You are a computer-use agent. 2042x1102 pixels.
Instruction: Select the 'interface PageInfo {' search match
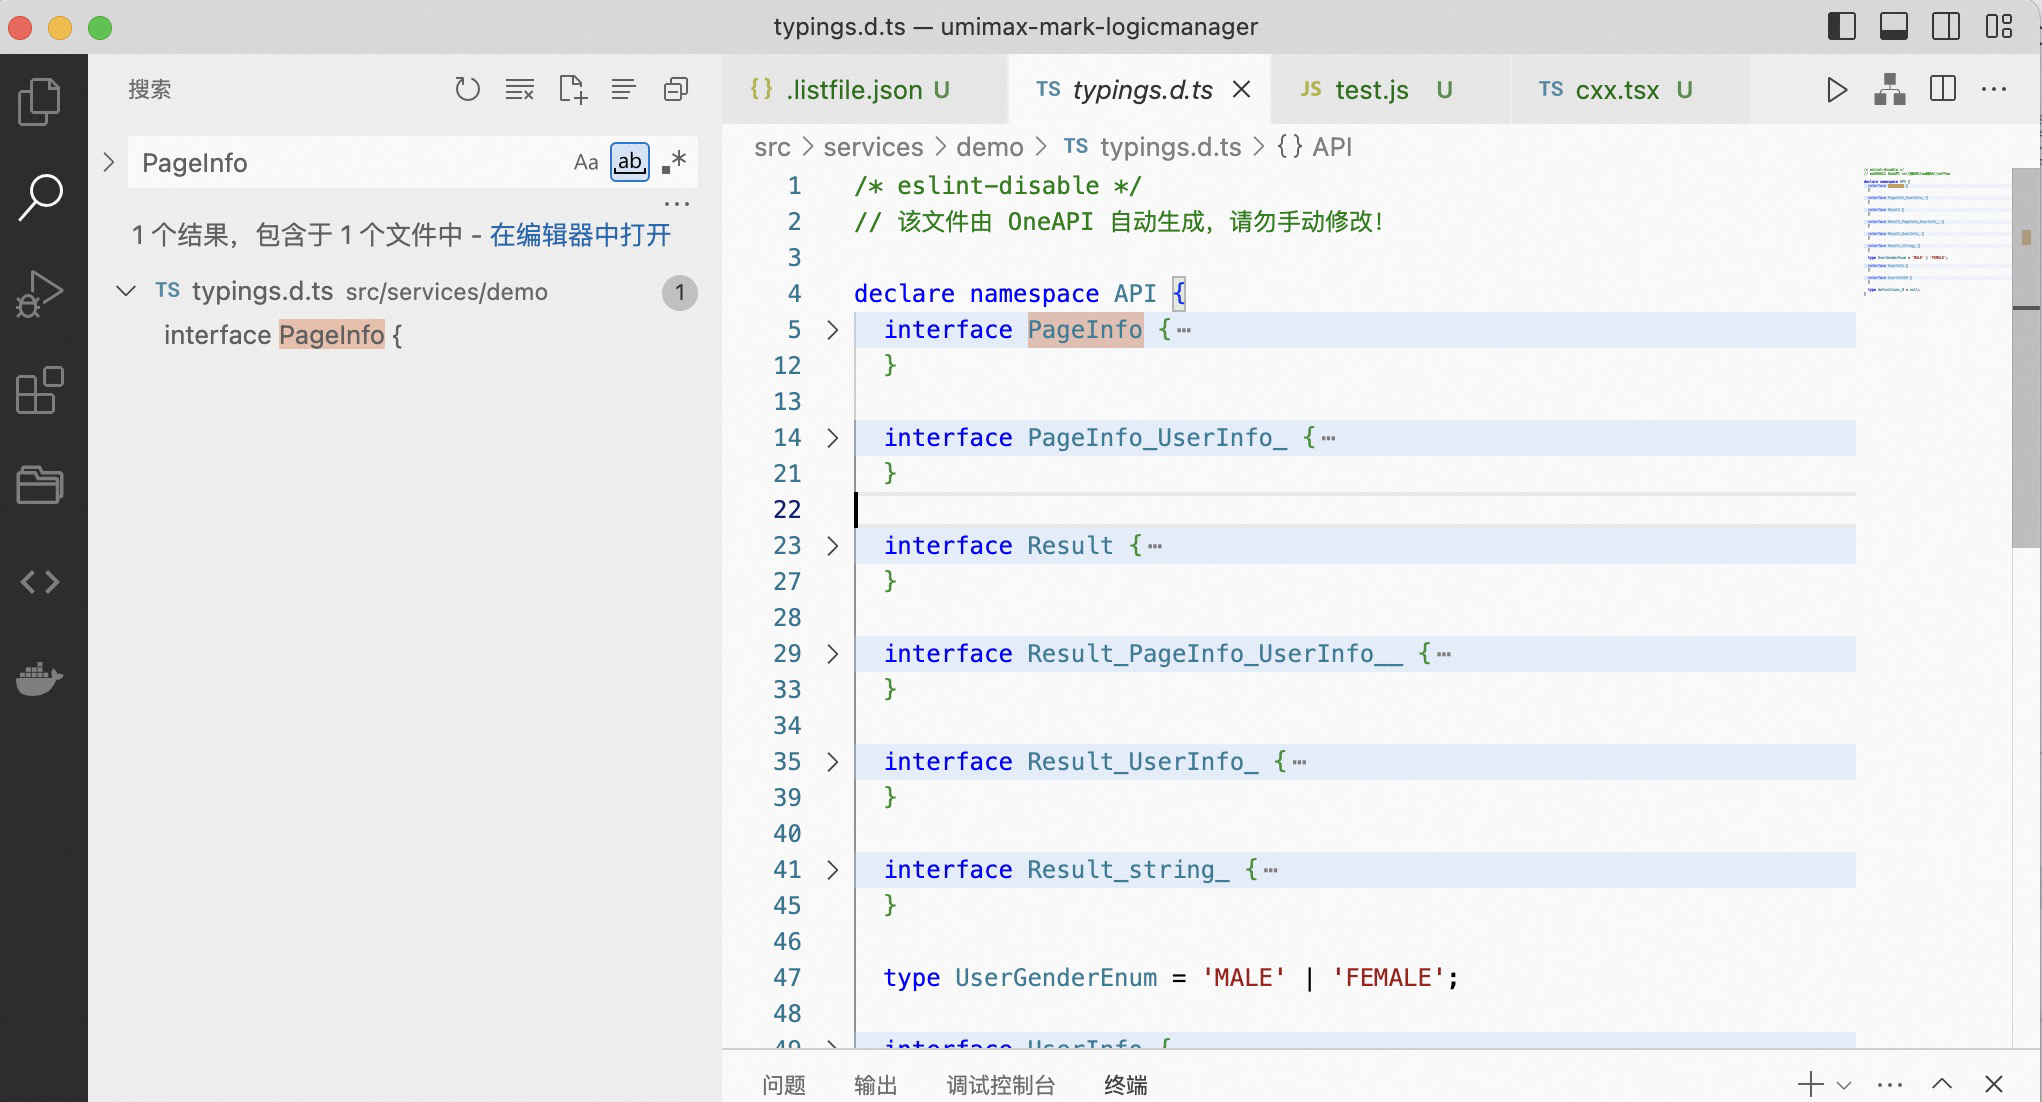pyautogui.click(x=283, y=335)
